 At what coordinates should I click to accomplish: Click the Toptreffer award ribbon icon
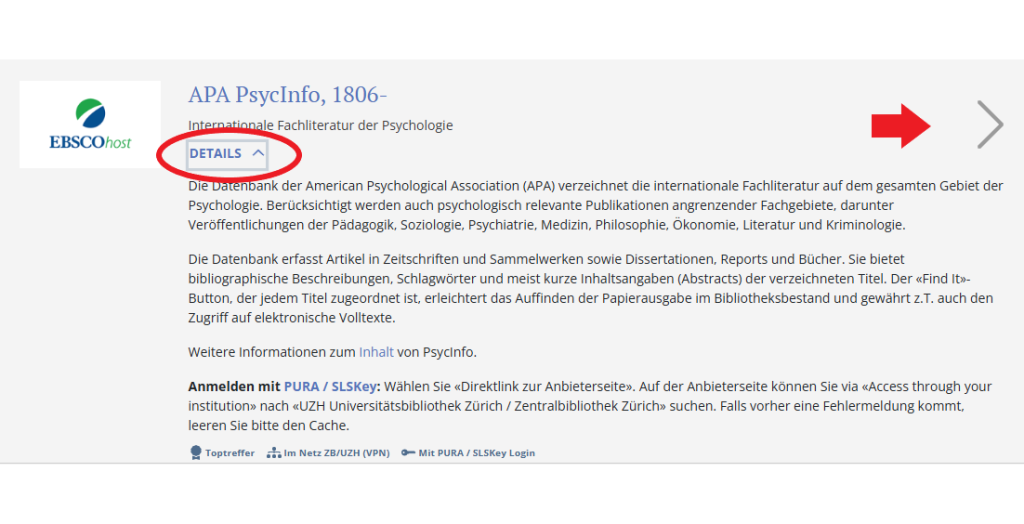pos(195,453)
